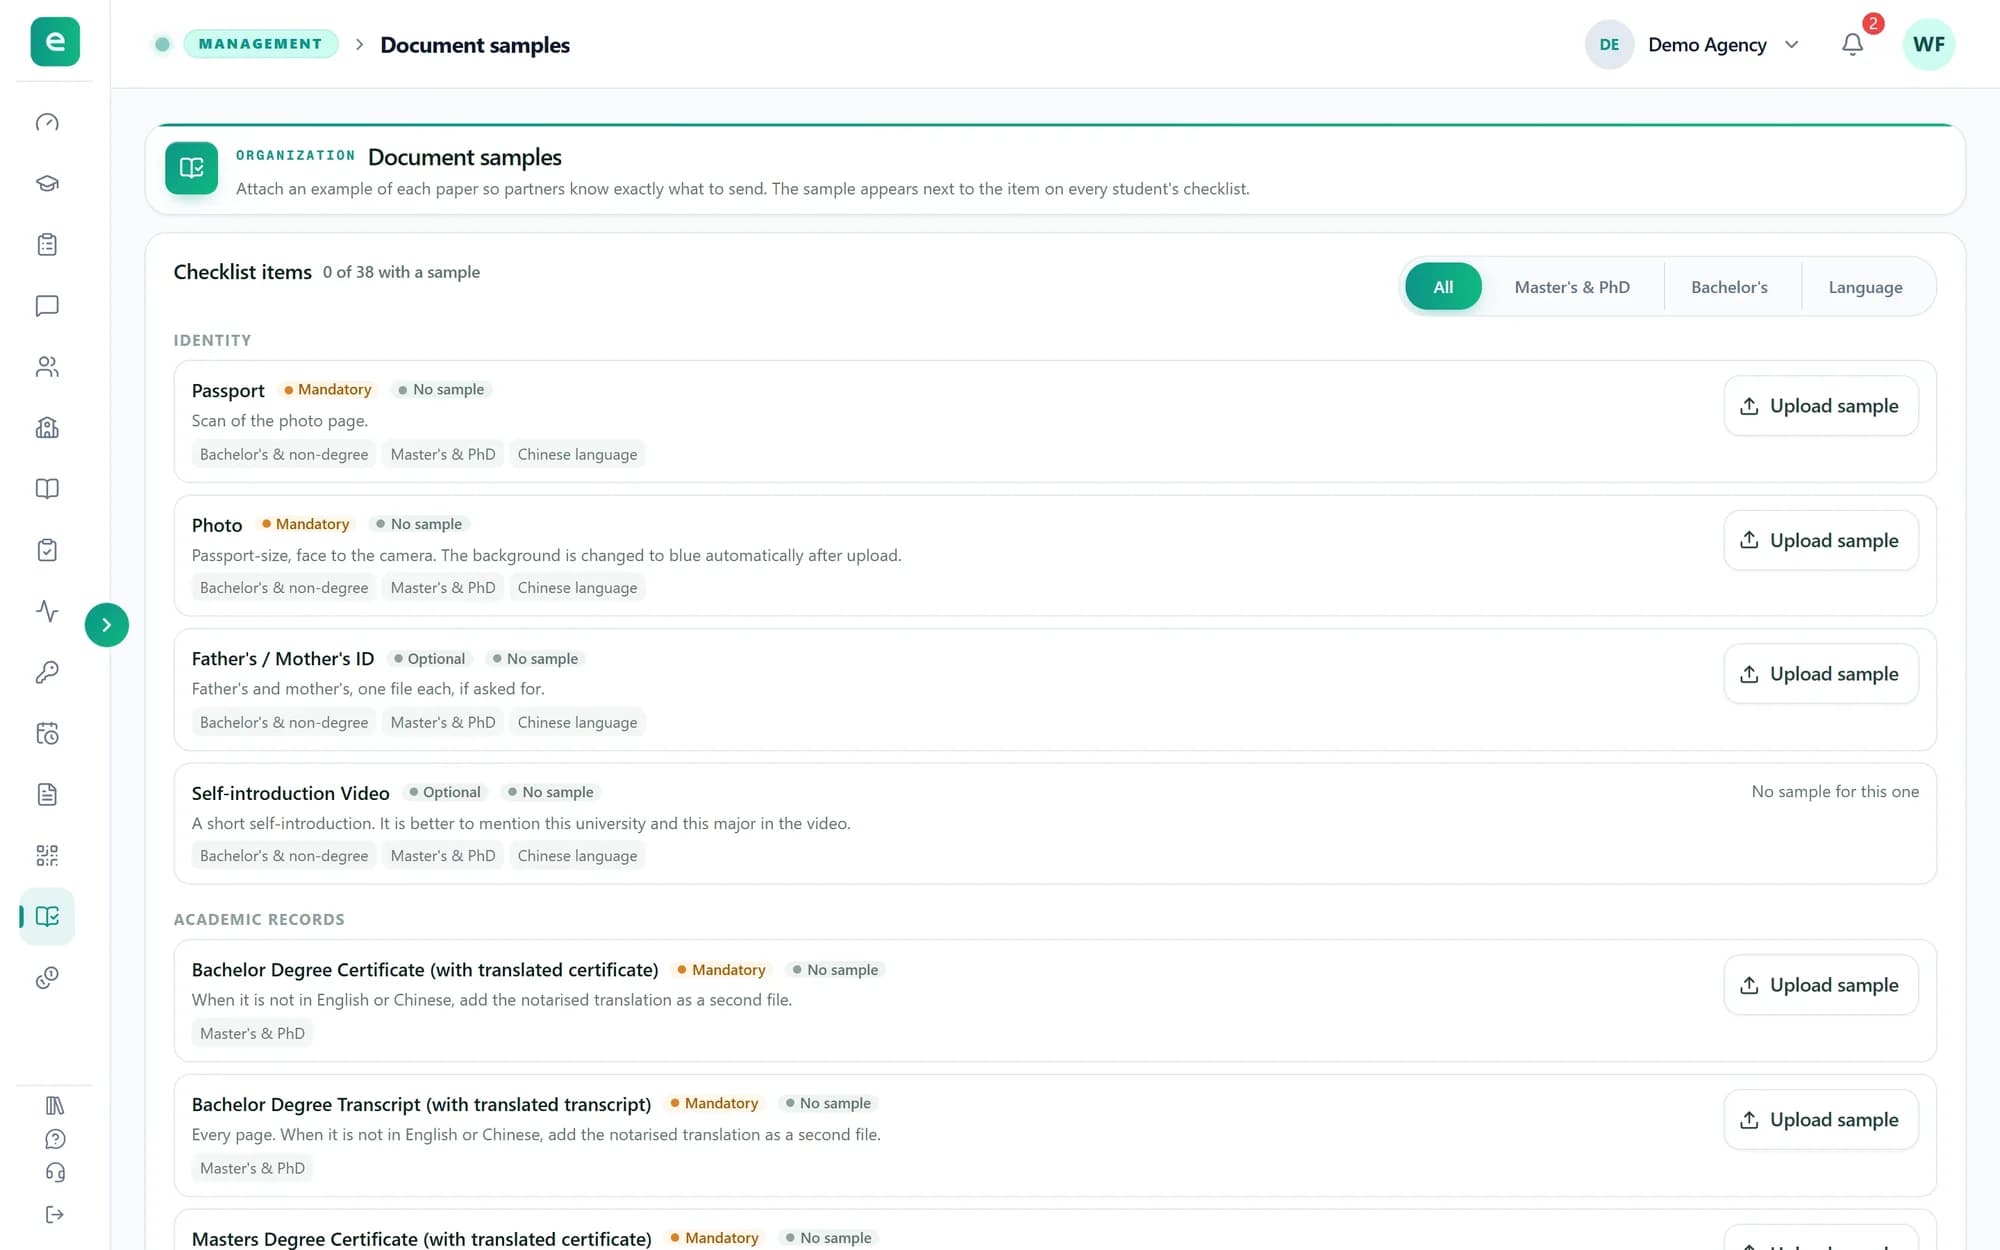This screenshot has width=2000, height=1250.
Task: Open the activity pulse sidebar icon
Action: click(x=47, y=611)
